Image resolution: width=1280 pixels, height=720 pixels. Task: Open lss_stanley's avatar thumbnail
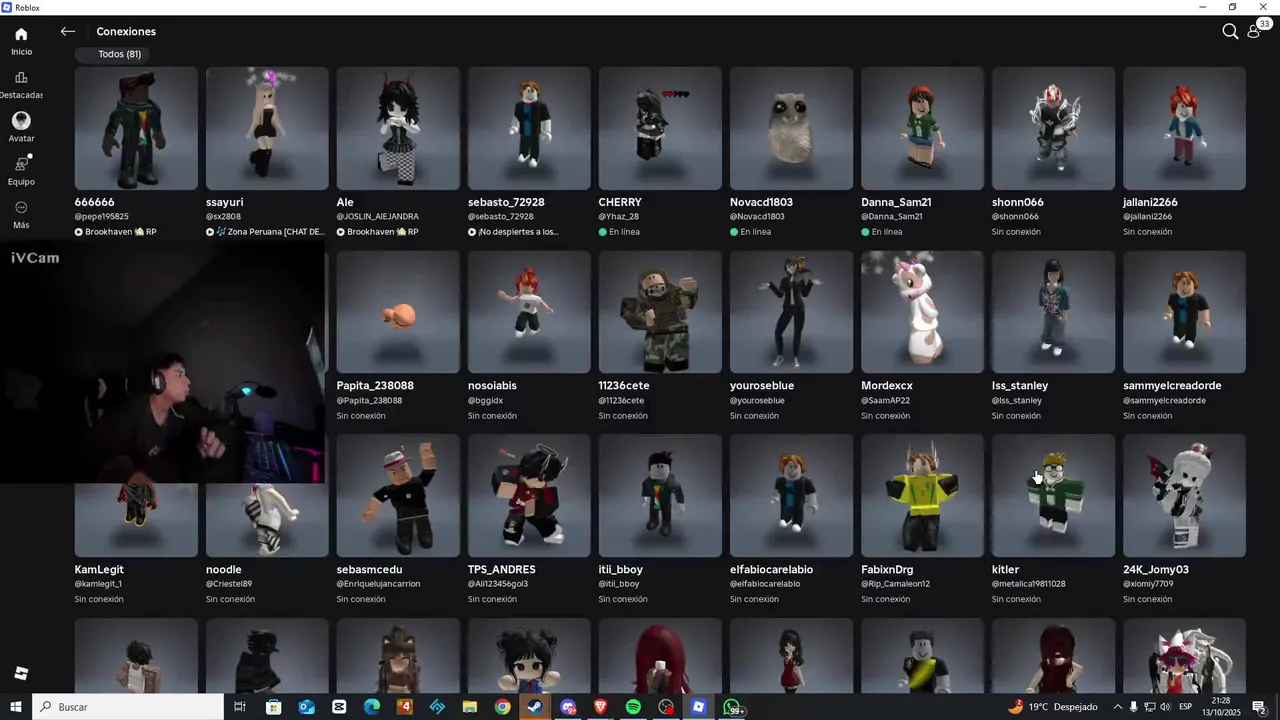tap(1053, 312)
